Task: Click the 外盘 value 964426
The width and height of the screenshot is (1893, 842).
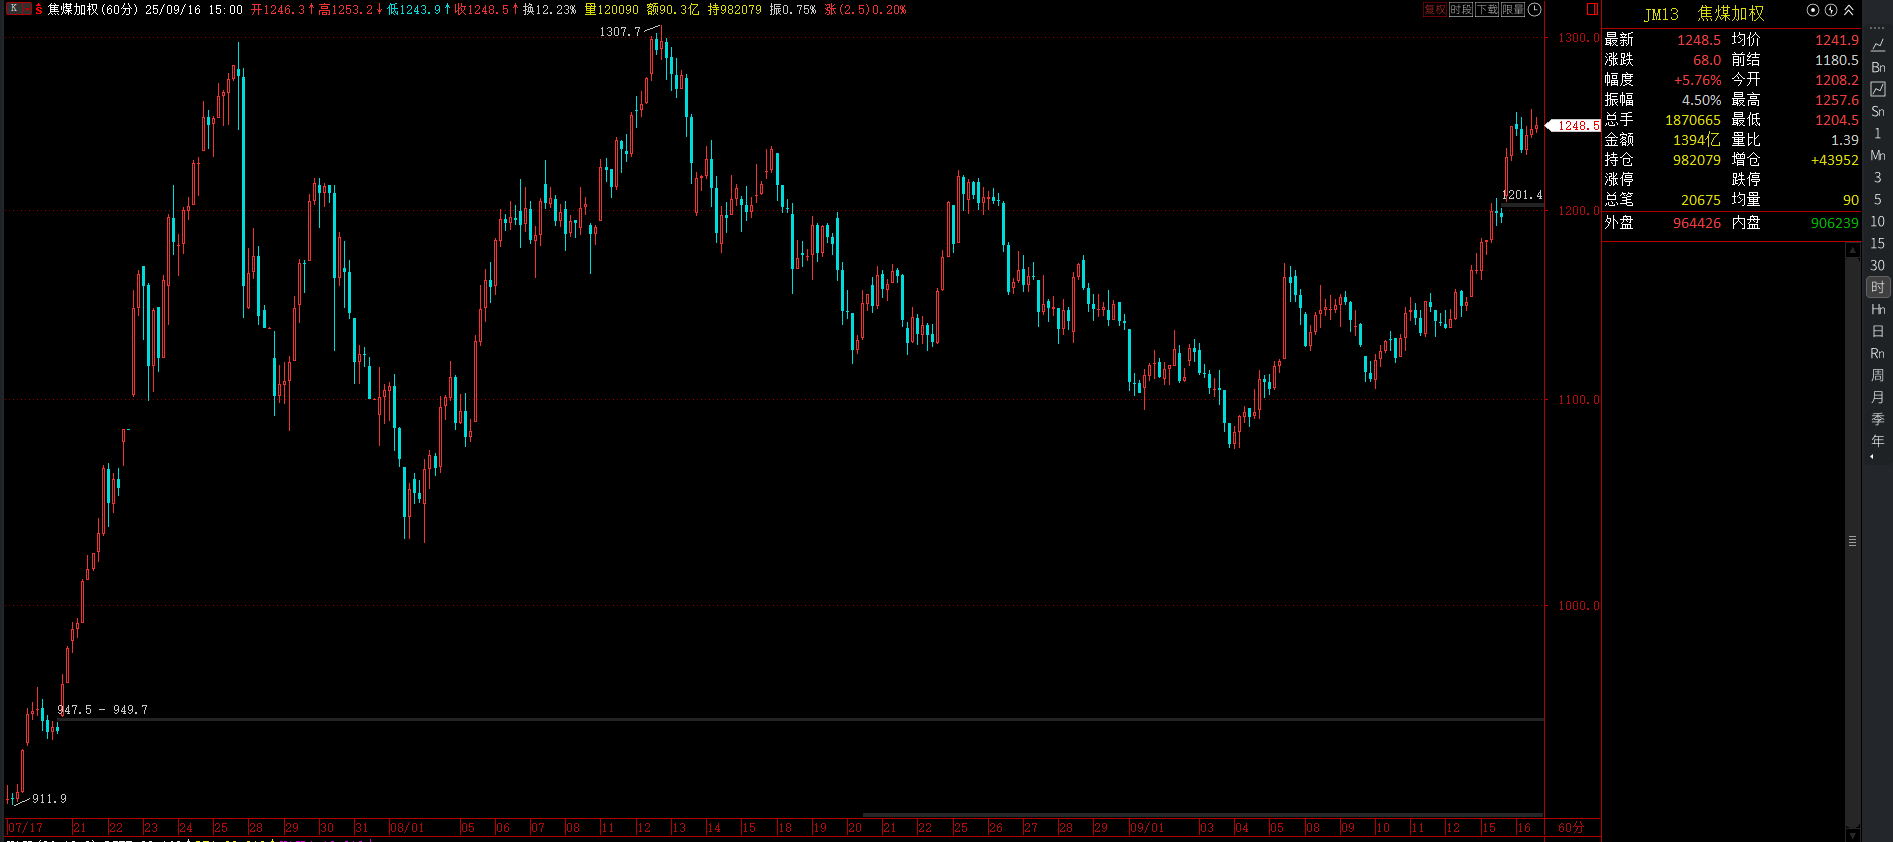Action: pos(1697,223)
